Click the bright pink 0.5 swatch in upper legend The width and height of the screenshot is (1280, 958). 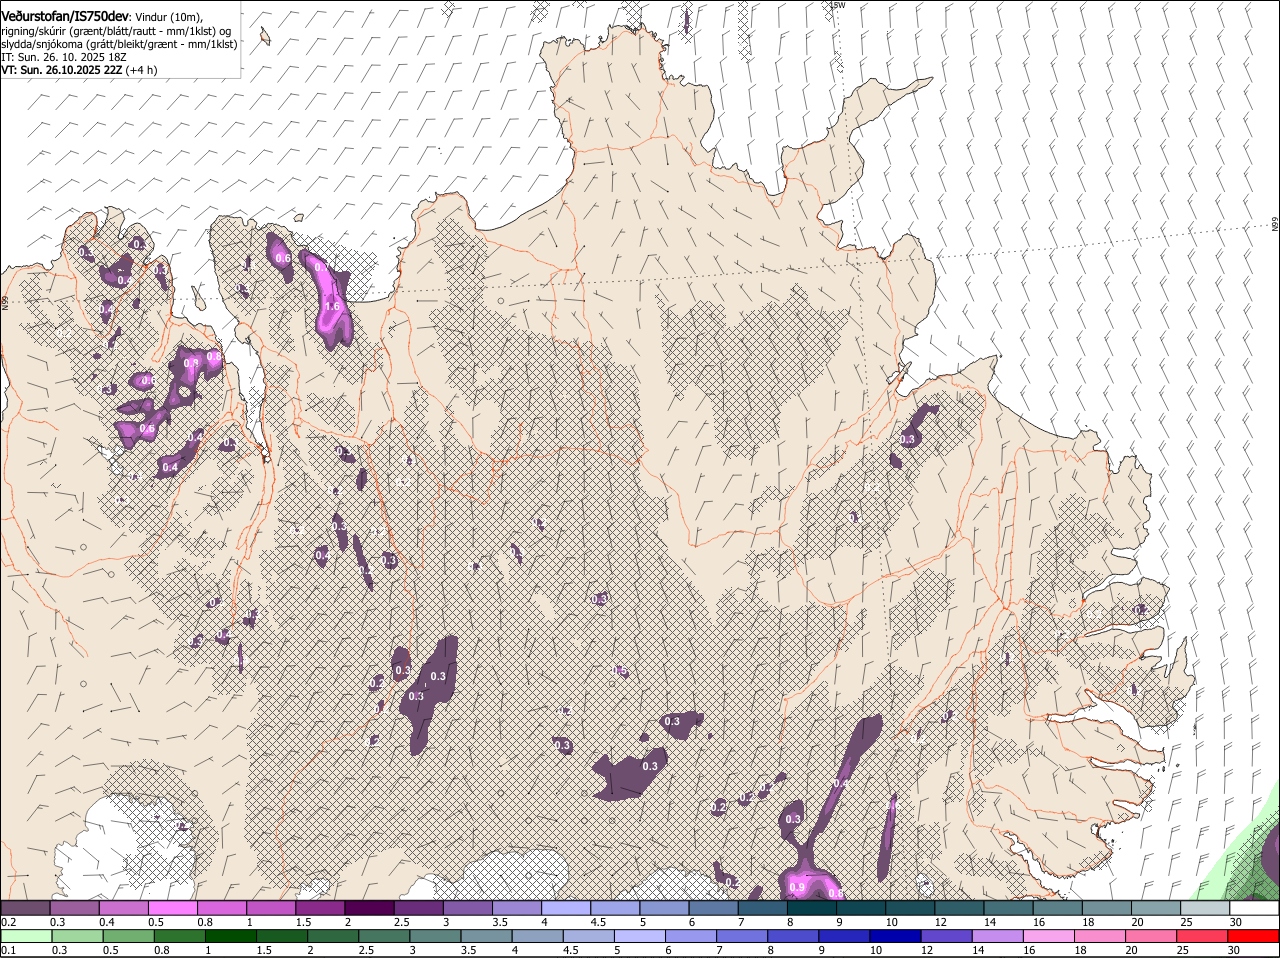tap(172, 908)
